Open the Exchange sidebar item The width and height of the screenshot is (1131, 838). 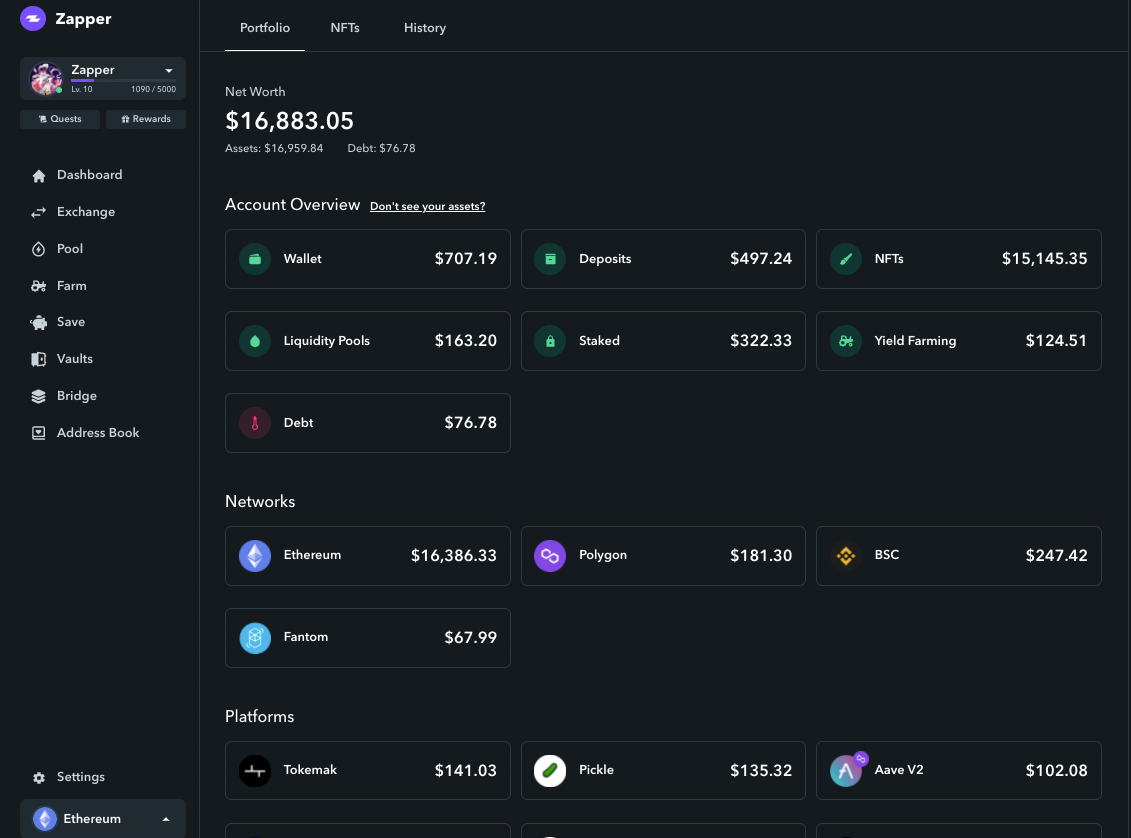(86, 212)
